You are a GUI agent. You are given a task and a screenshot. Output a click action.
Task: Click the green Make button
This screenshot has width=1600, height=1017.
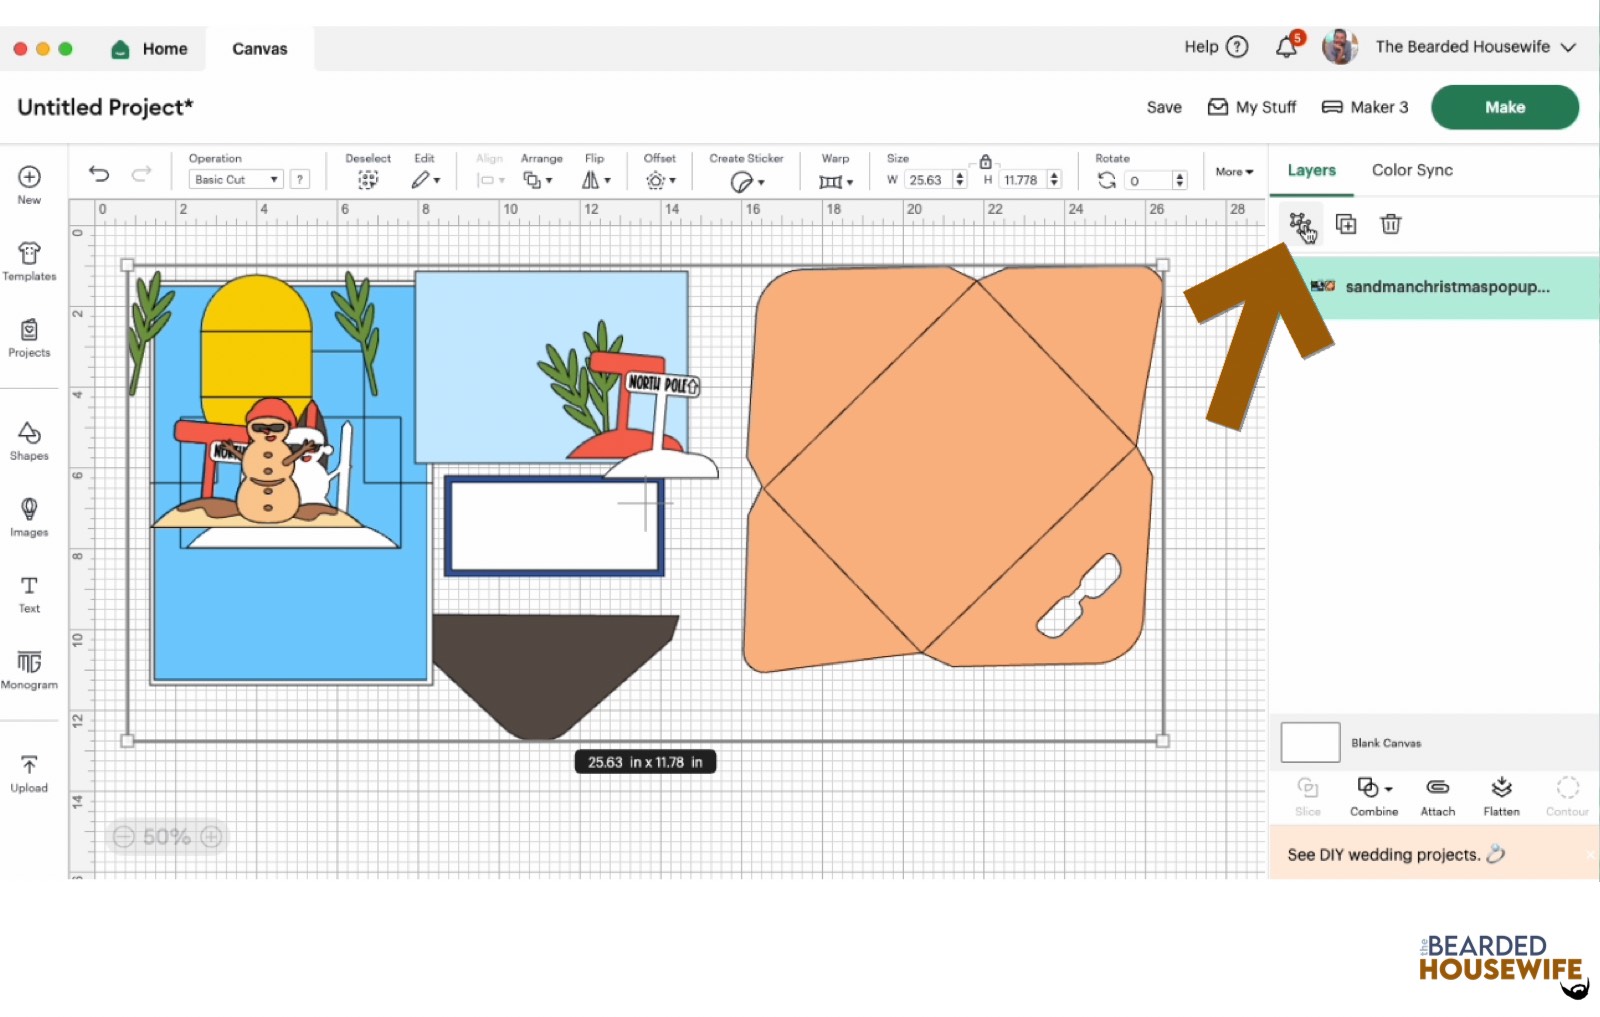click(x=1505, y=107)
